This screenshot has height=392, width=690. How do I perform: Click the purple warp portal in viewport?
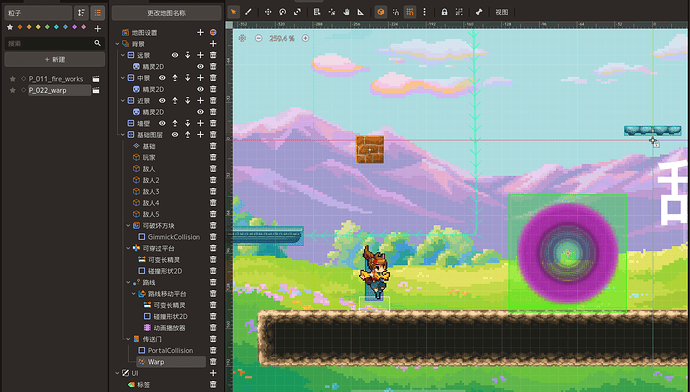pos(568,253)
